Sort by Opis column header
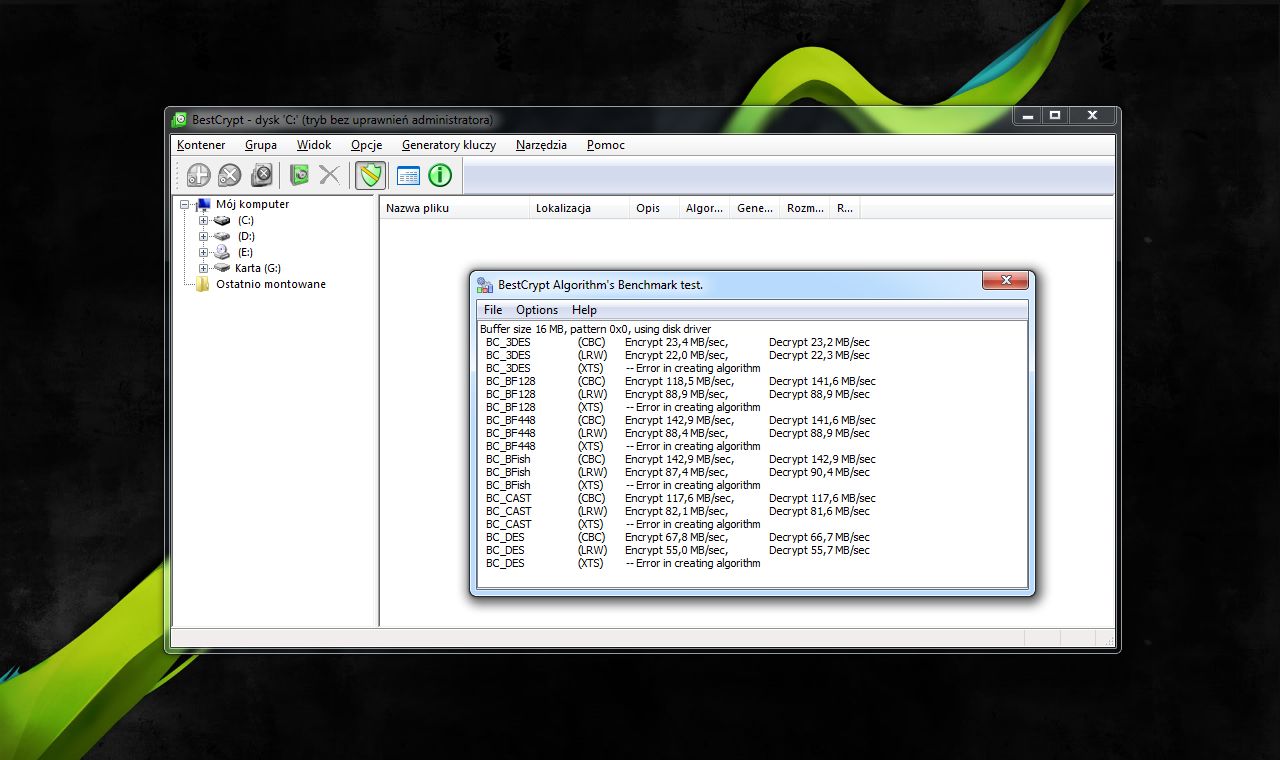 (x=654, y=208)
